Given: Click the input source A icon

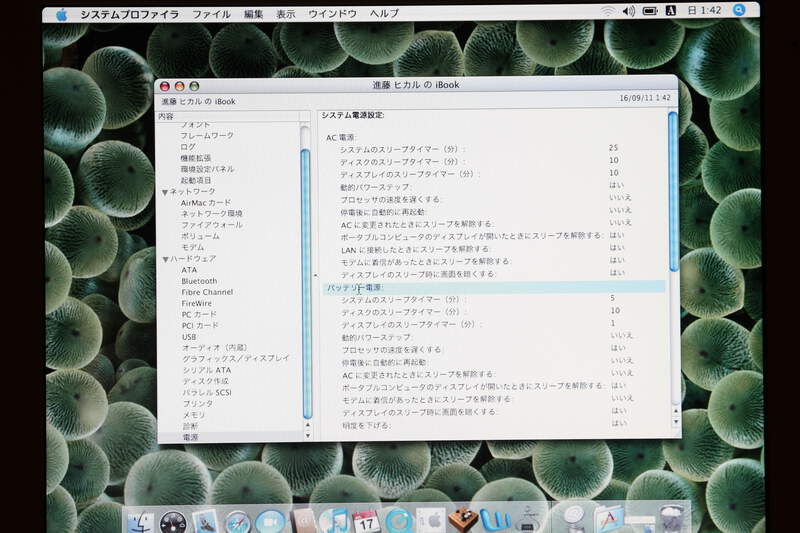Looking at the screenshot, I should pyautogui.click(x=671, y=11).
